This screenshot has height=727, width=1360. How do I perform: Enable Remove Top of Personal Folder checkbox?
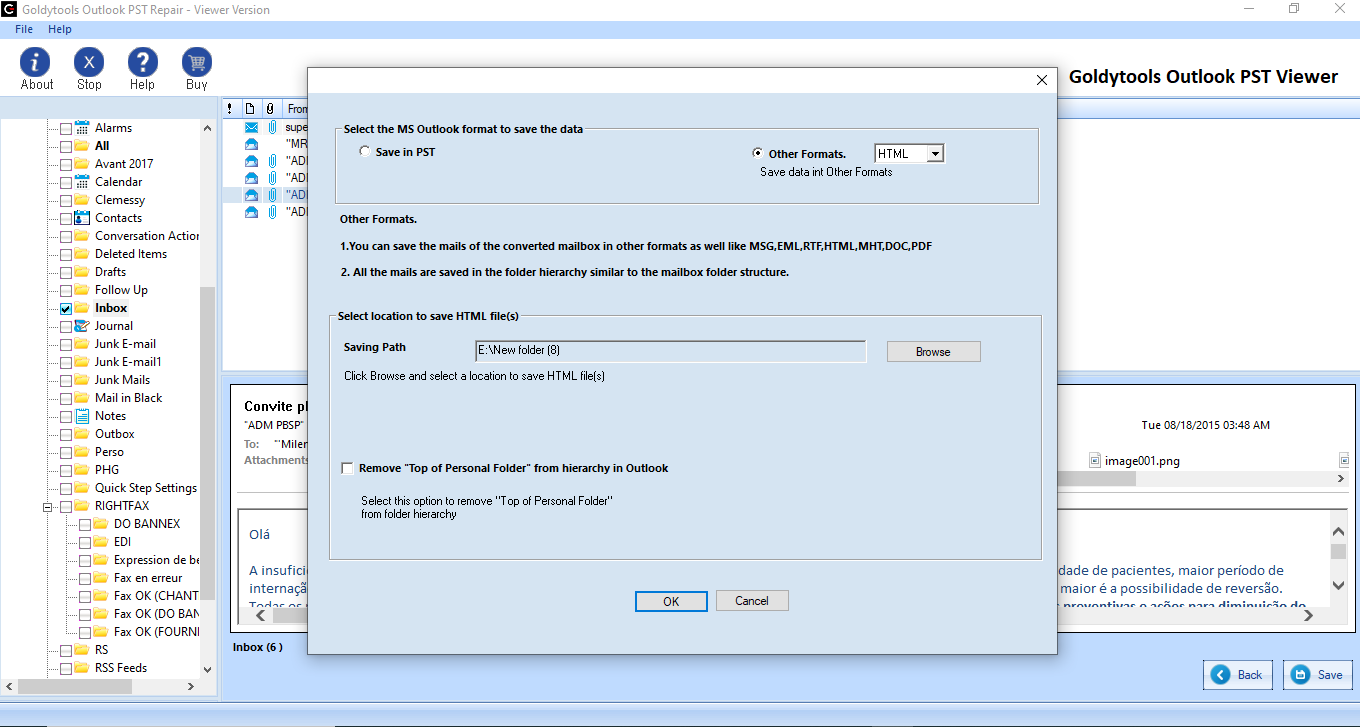(x=347, y=468)
